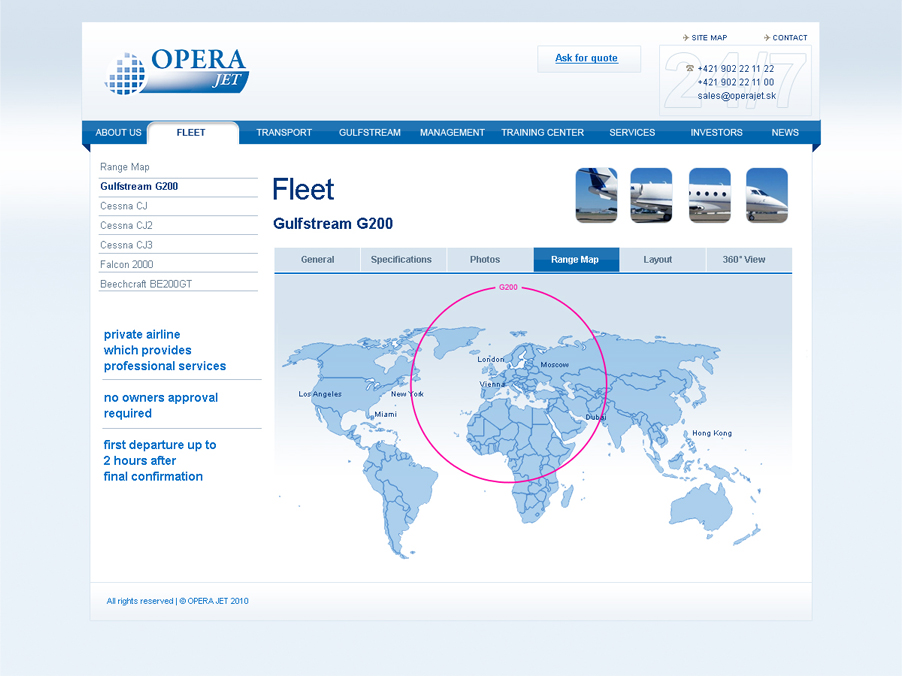
Task: Click the Fleet page heading
Action: point(303,189)
